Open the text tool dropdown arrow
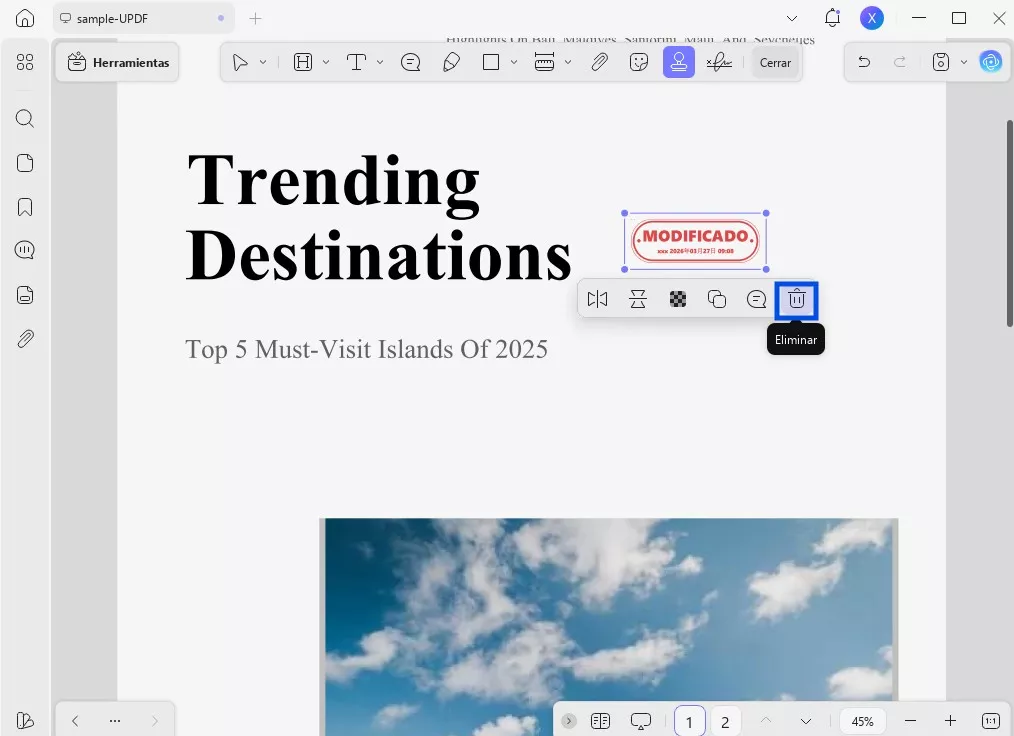1014x736 pixels. click(380, 62)
